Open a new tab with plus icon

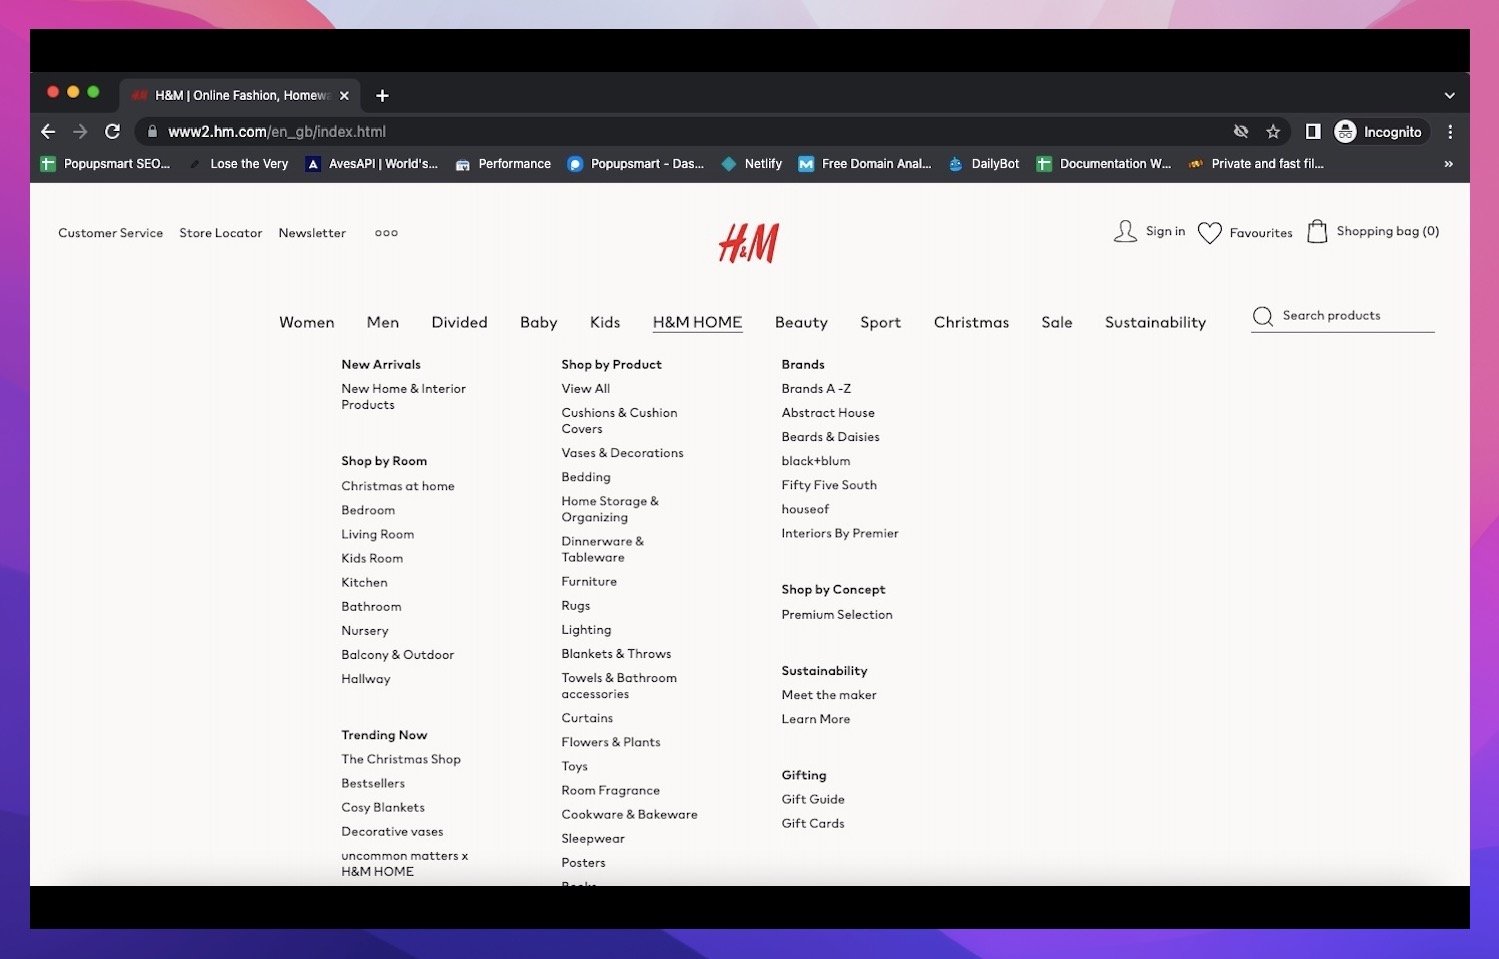coord(382,95)
